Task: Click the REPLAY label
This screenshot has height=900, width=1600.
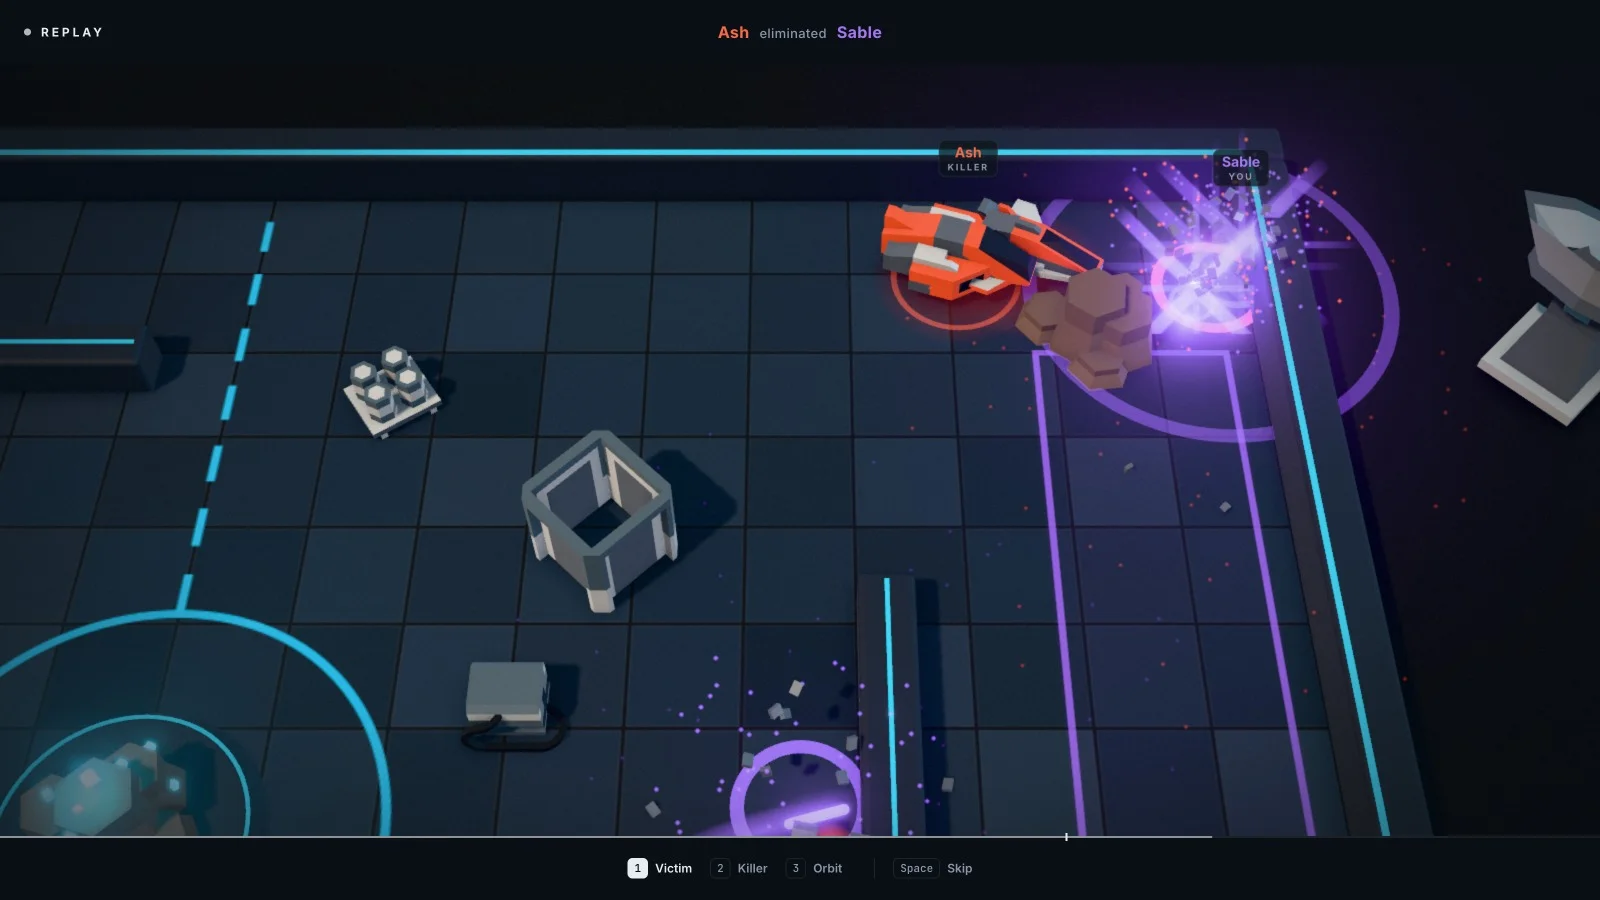Action: coord(72,32)
